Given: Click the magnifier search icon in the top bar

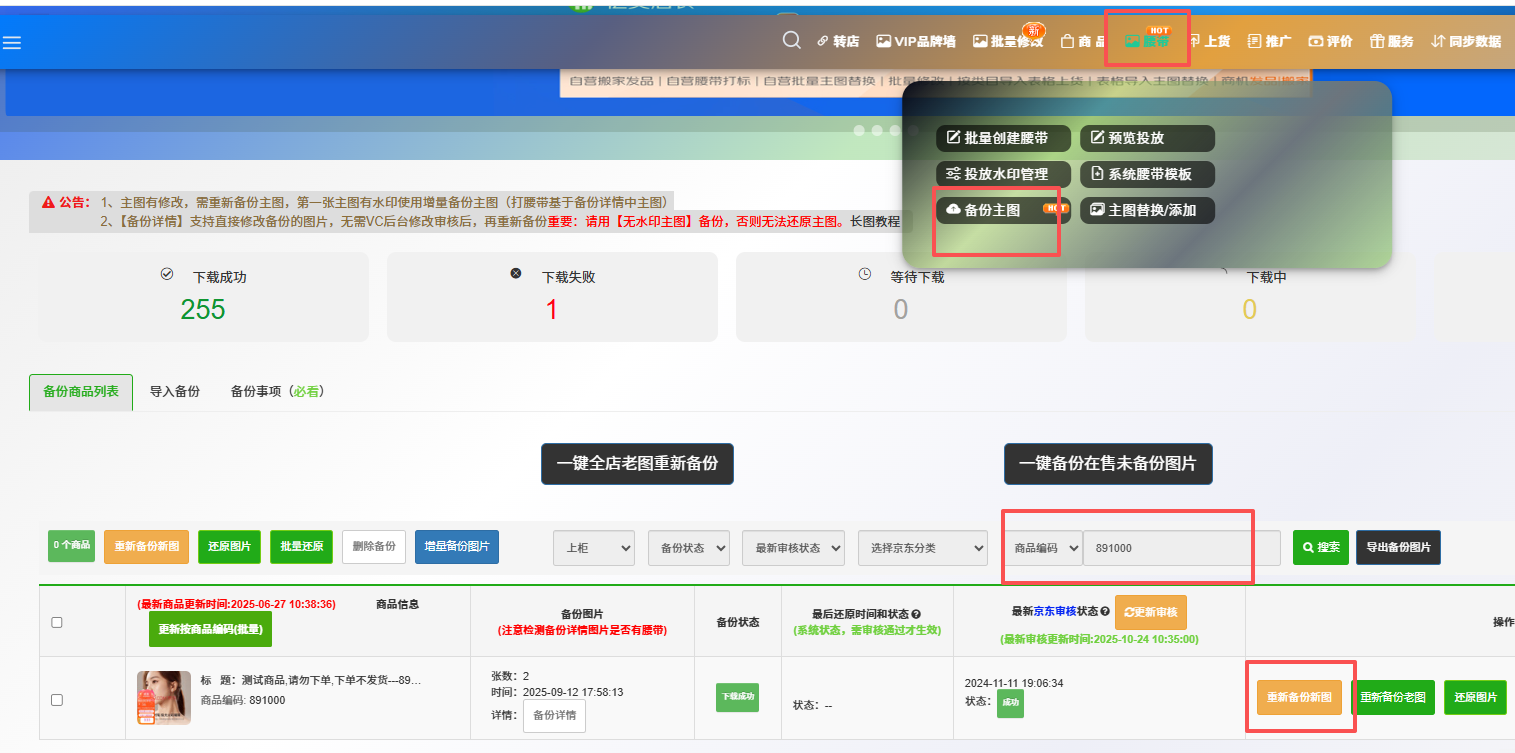Looking at the screenshot, I should click(x=791, y=40).
